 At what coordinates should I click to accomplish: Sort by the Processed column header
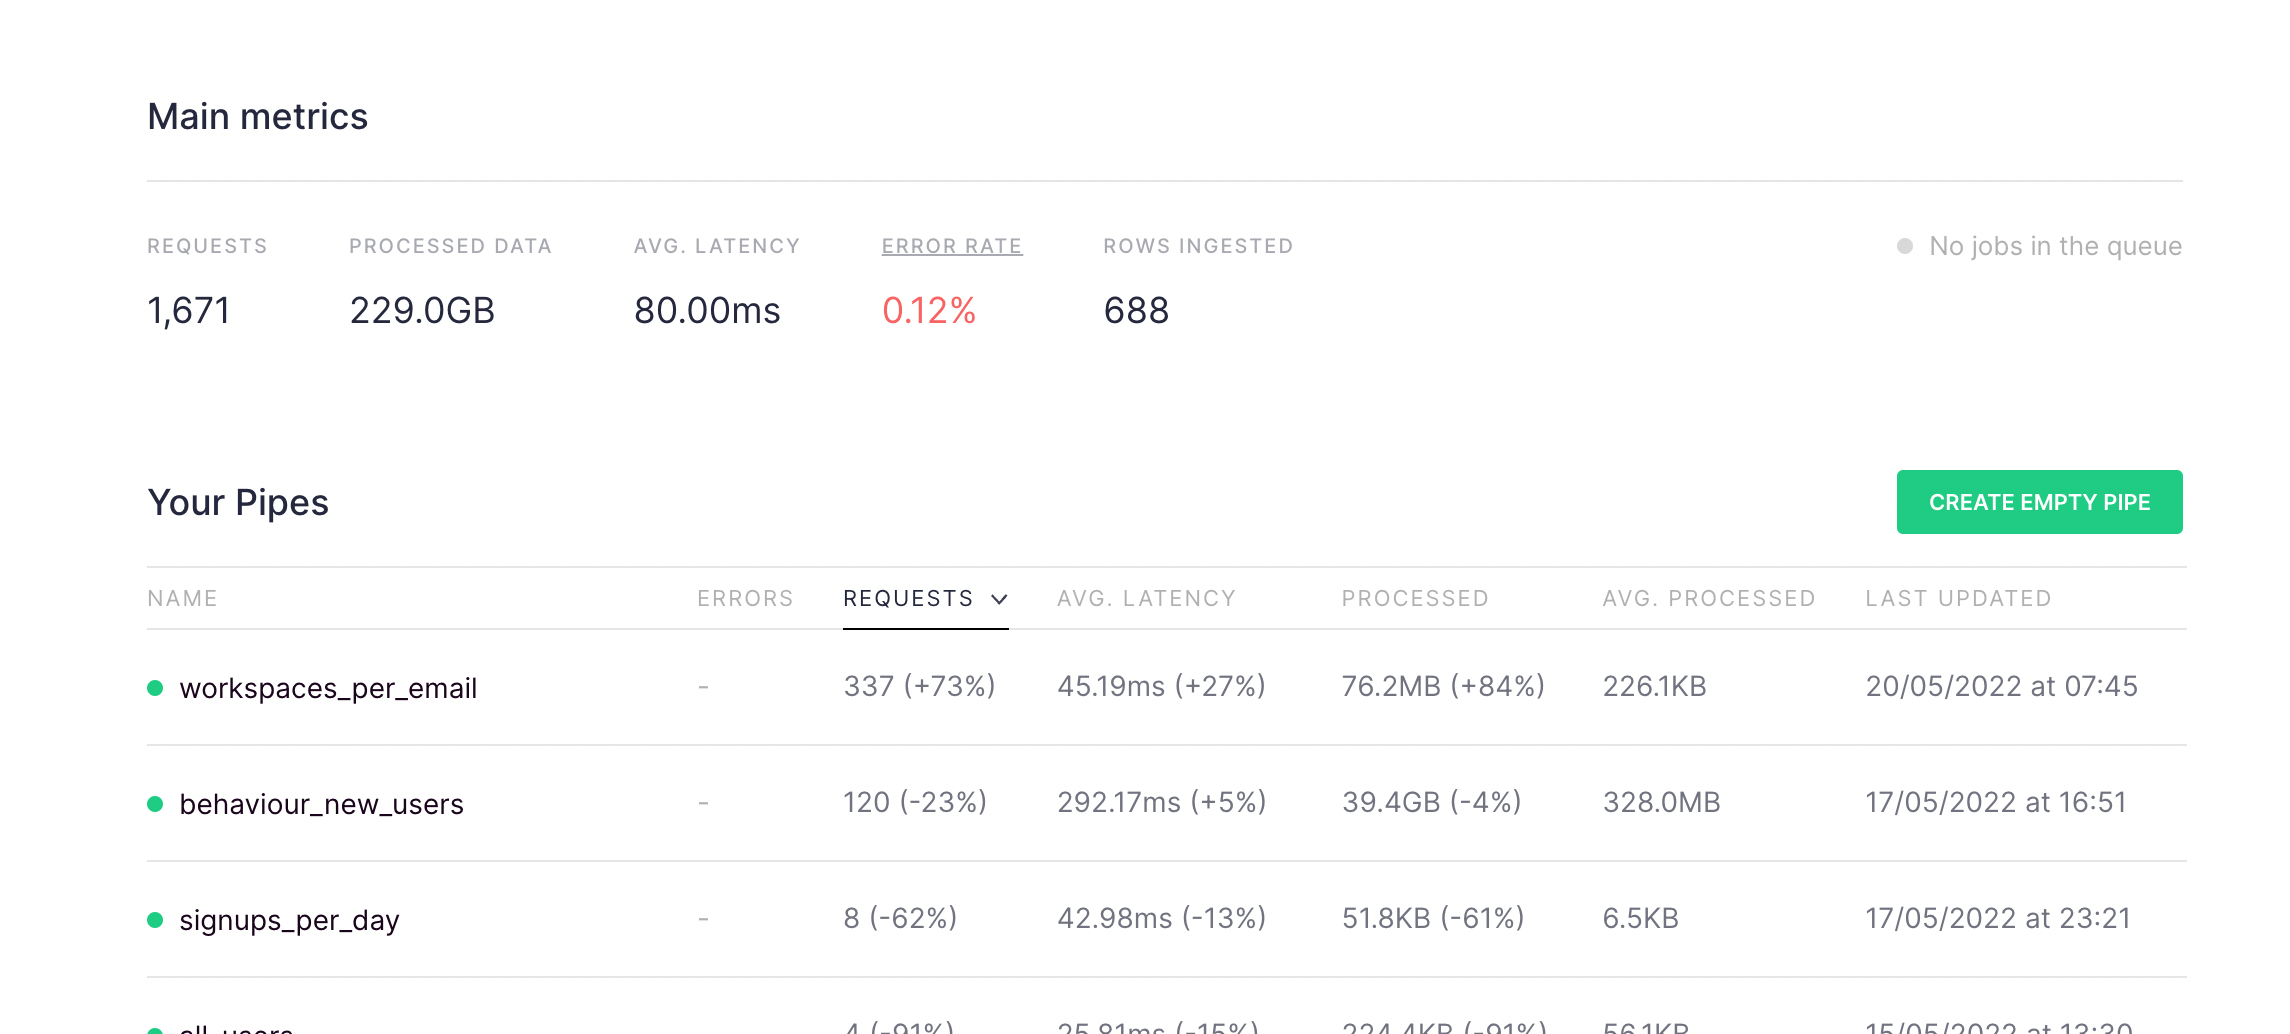coord(1415,599)
